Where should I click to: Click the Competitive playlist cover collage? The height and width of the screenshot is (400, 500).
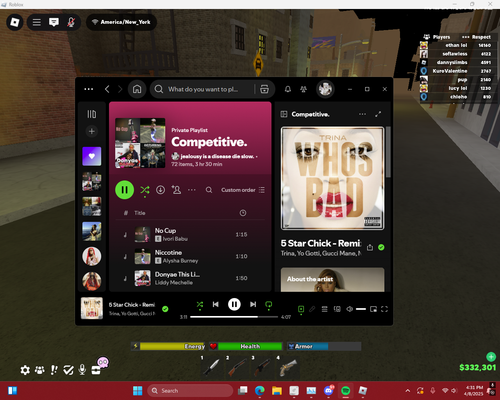(140, 143)
